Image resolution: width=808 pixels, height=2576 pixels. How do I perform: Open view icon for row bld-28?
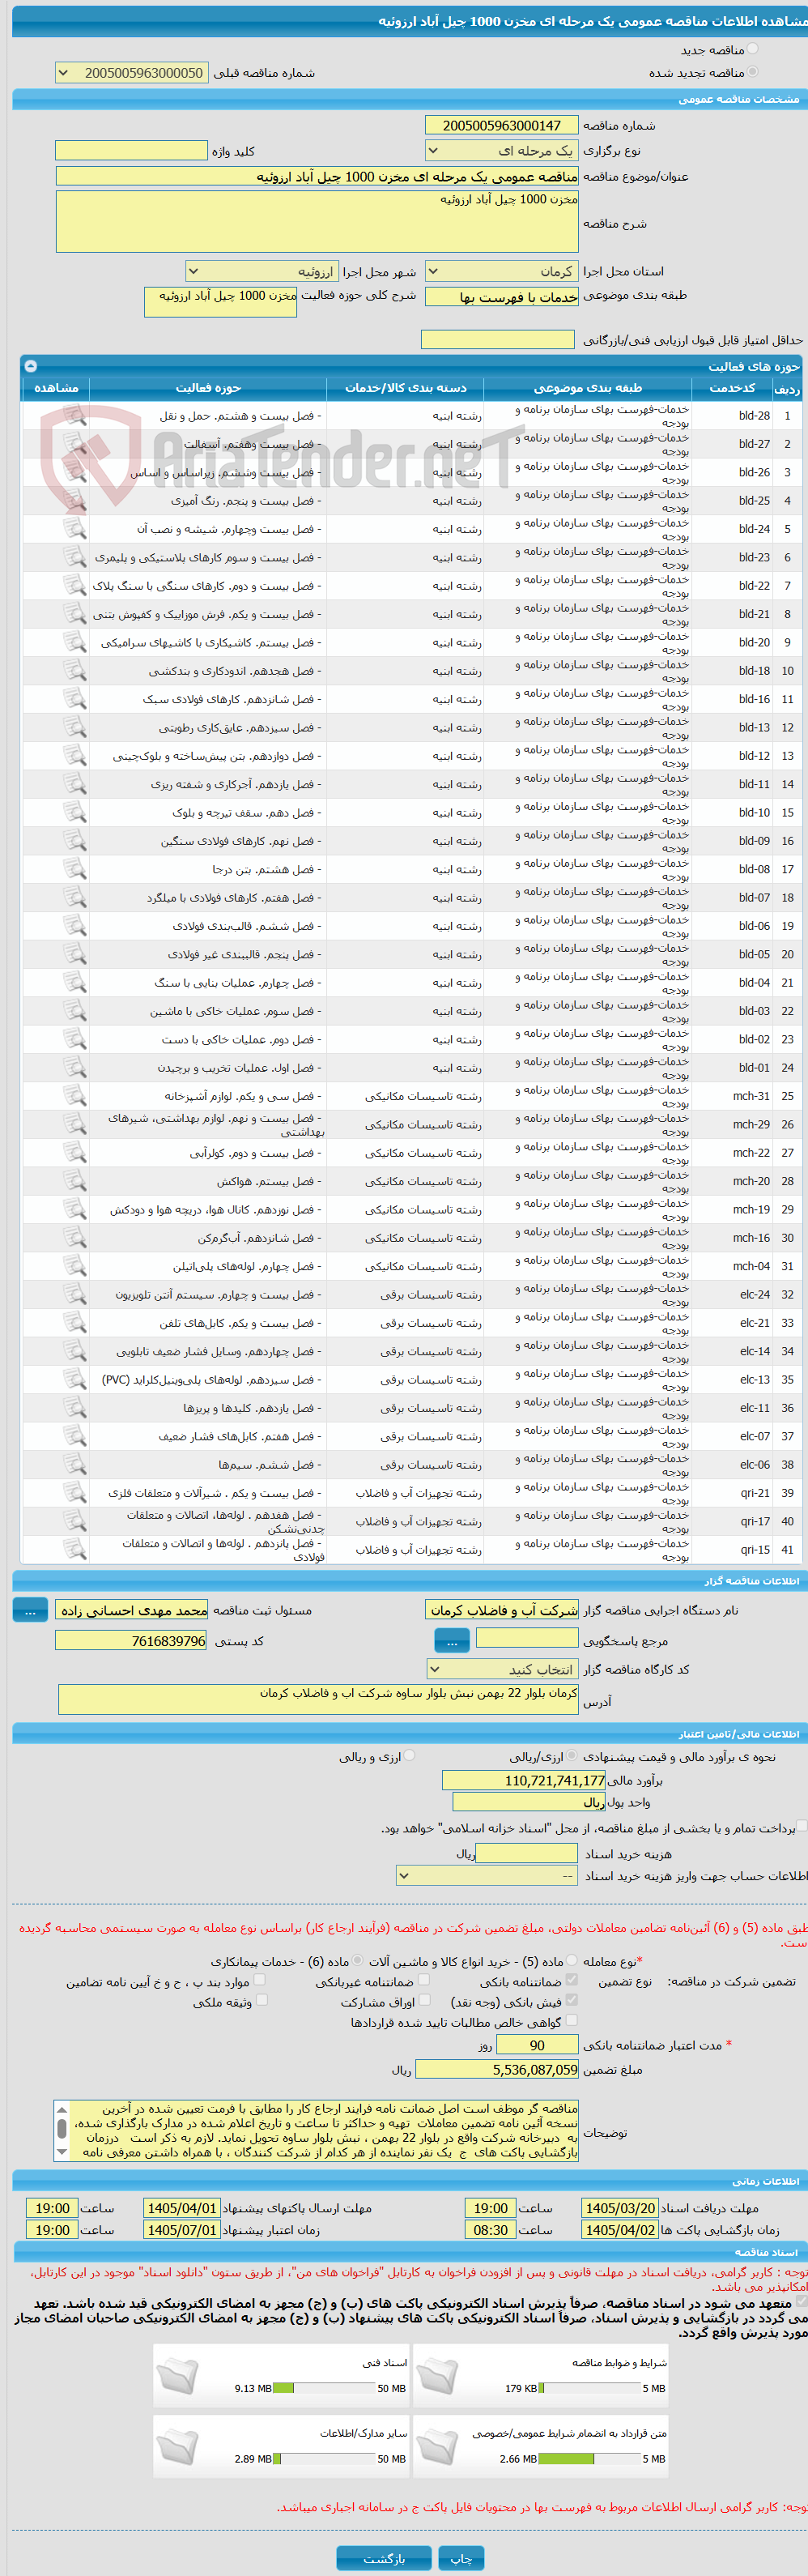pos(75,415)
